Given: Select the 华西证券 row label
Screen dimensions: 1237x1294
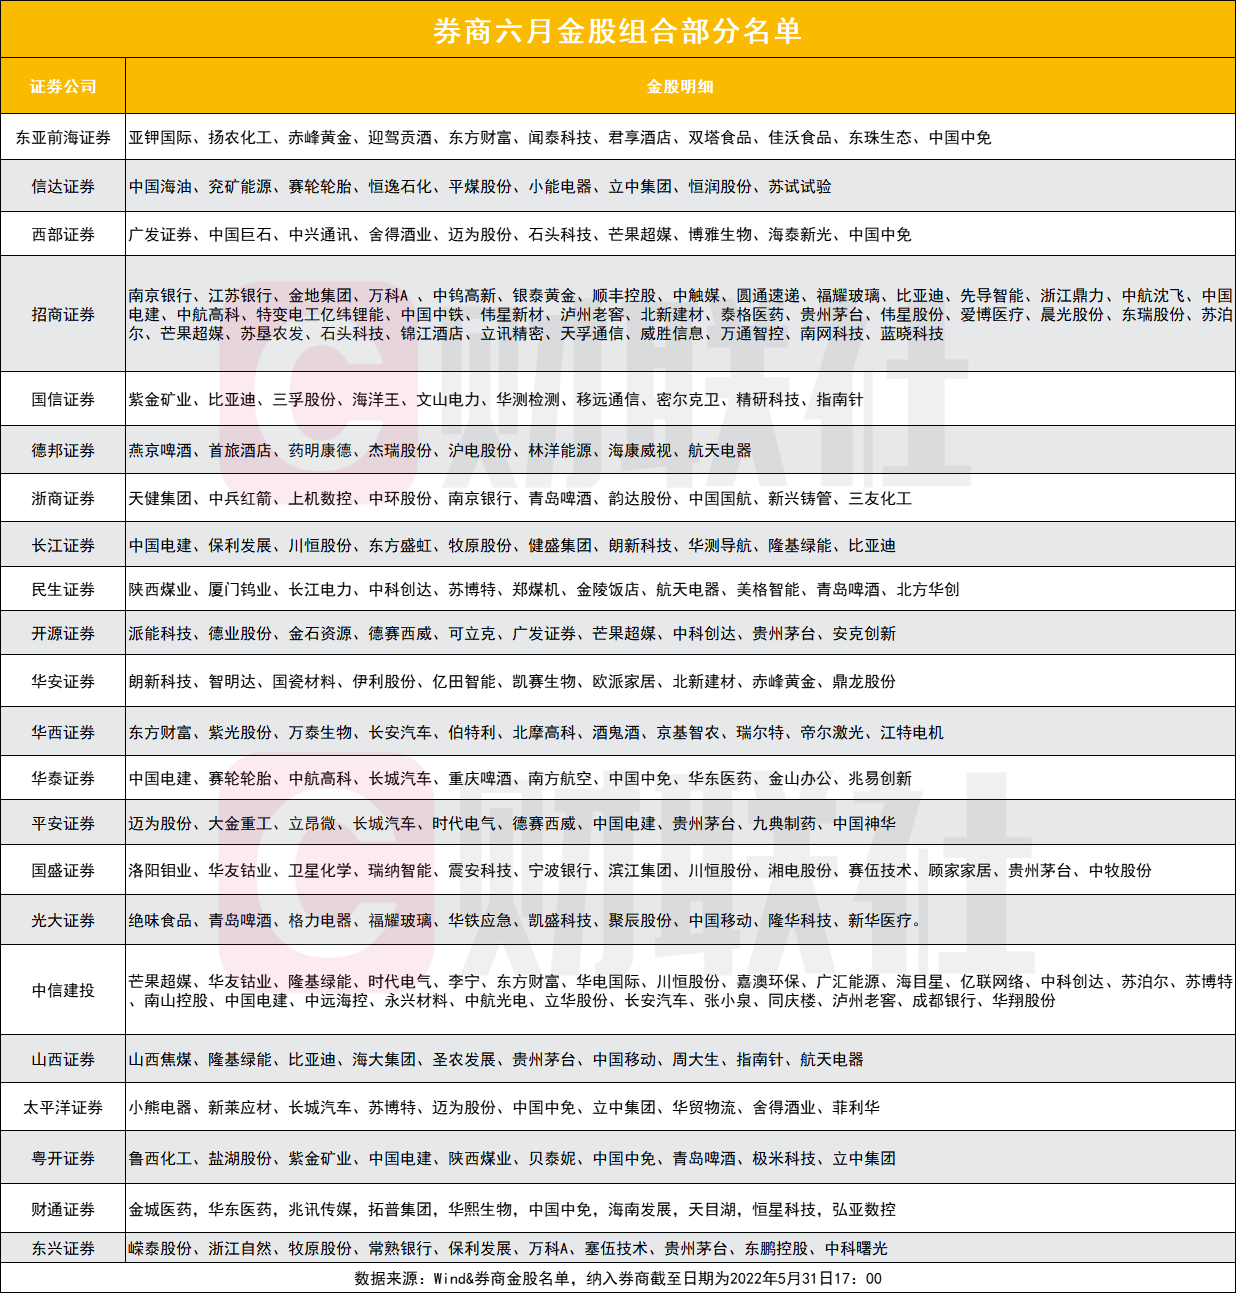Looking at the screenshot, I should (x=63, y=733).
